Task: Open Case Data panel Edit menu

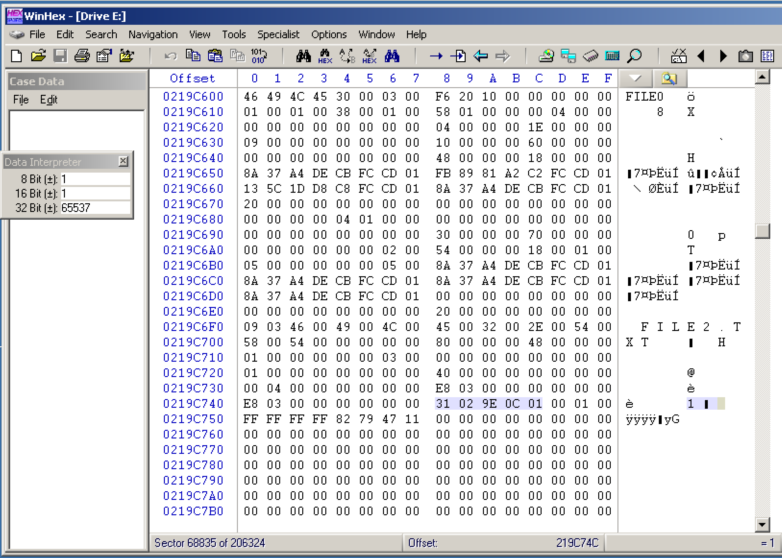Action: (48, 100)
